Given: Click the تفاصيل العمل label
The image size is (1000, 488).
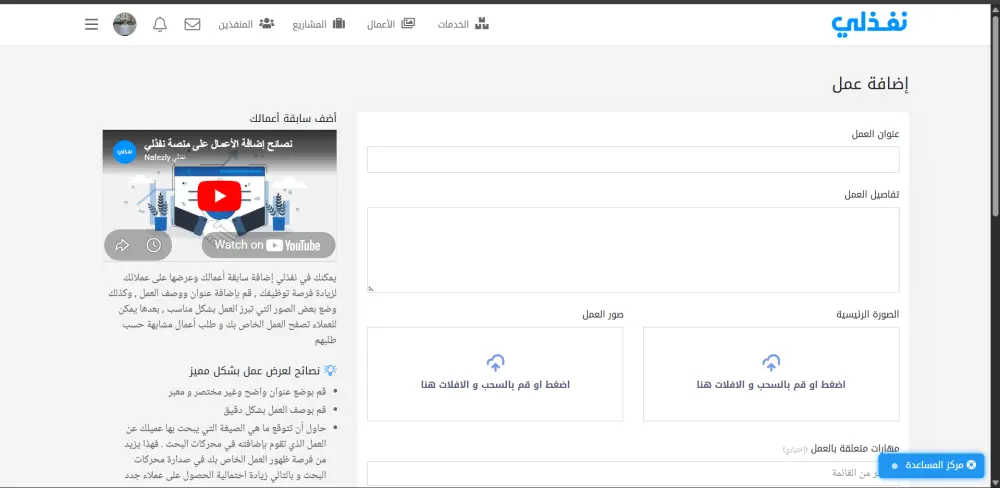Looking at the screenshot, I should (872, 195).
